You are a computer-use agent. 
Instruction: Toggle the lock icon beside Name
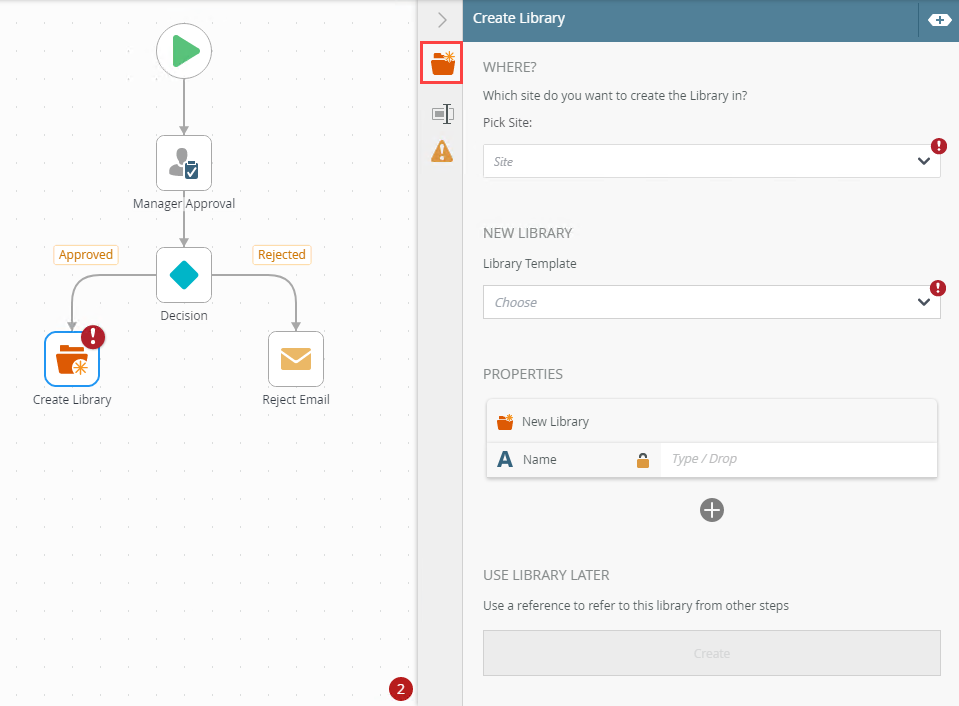pos(643,460)
